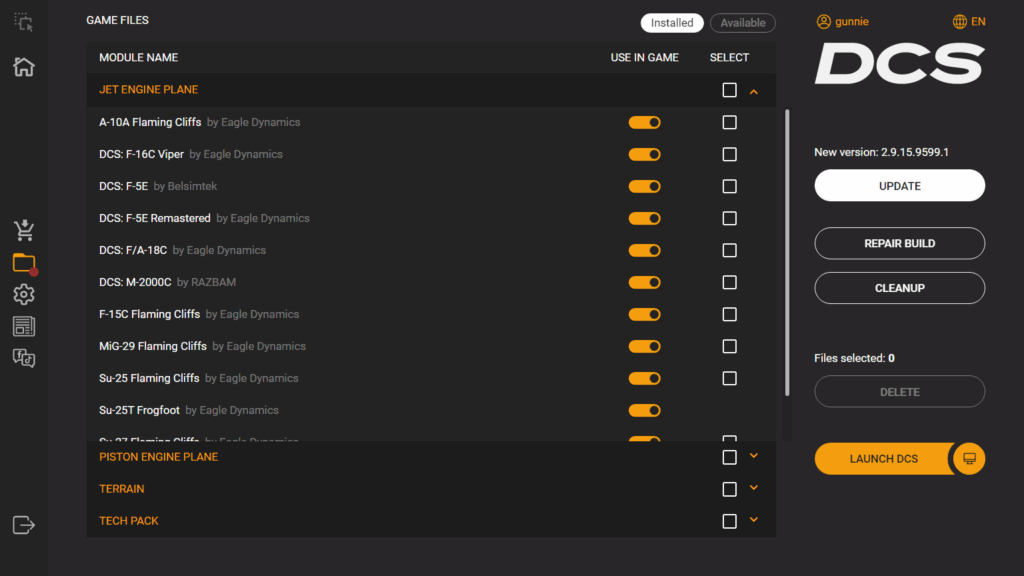1024x576 pixels.
Task: Open the shop cart icon
Action: point(24,230)
